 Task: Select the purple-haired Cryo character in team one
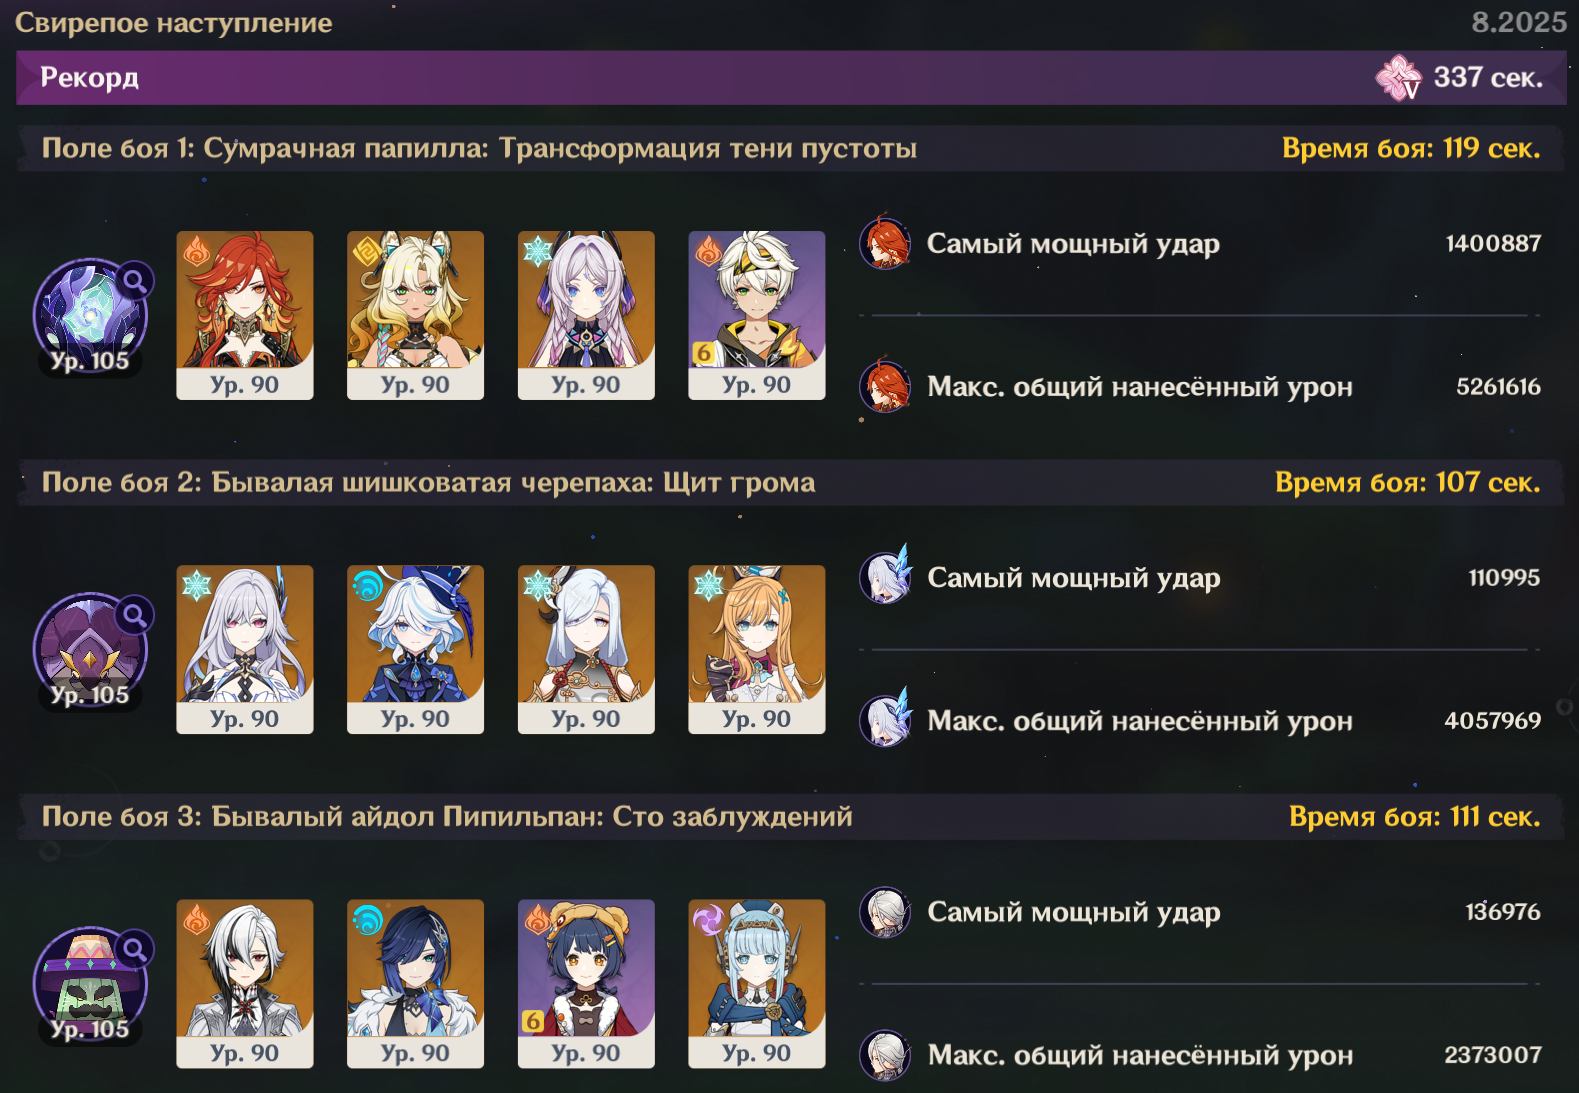coord(586,315)
